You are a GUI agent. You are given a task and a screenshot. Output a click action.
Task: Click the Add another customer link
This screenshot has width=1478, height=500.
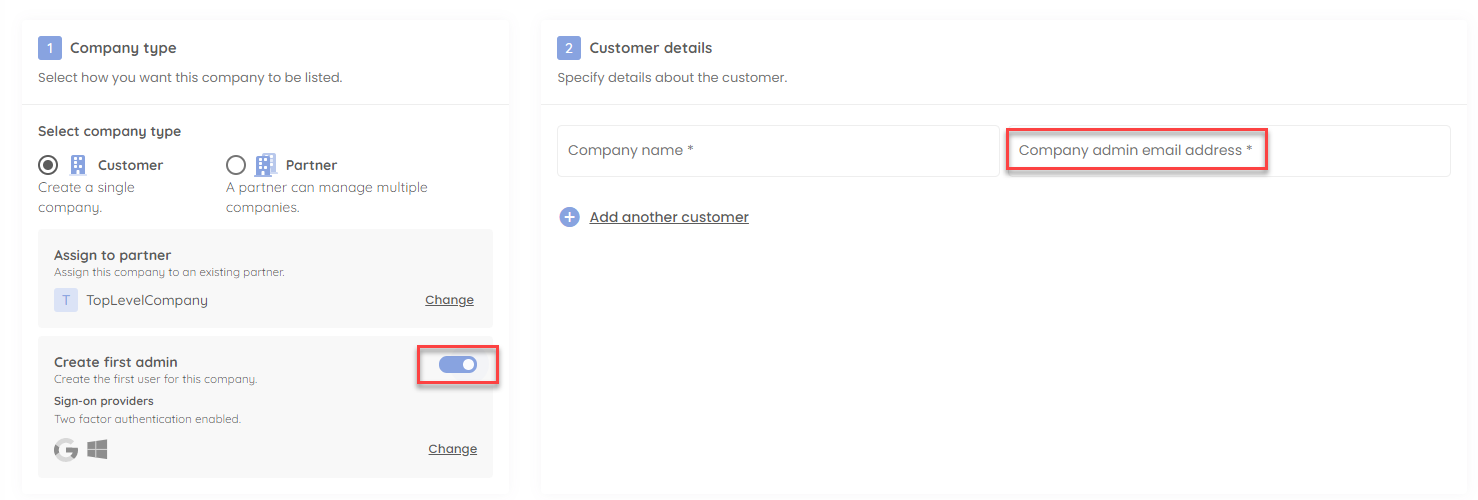point(669,217)
